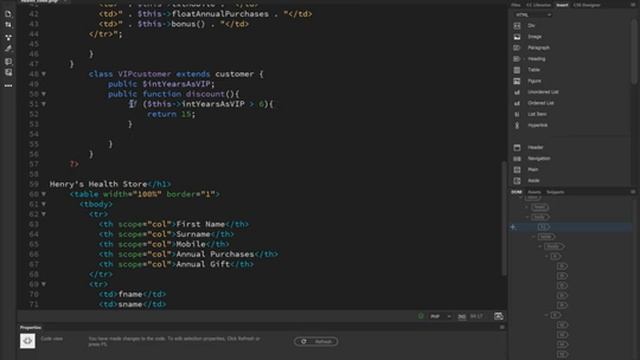This screenshot has height=360, width=640.
Task: Click the fourth icon in left code toolbar
Action: point(8,49)
